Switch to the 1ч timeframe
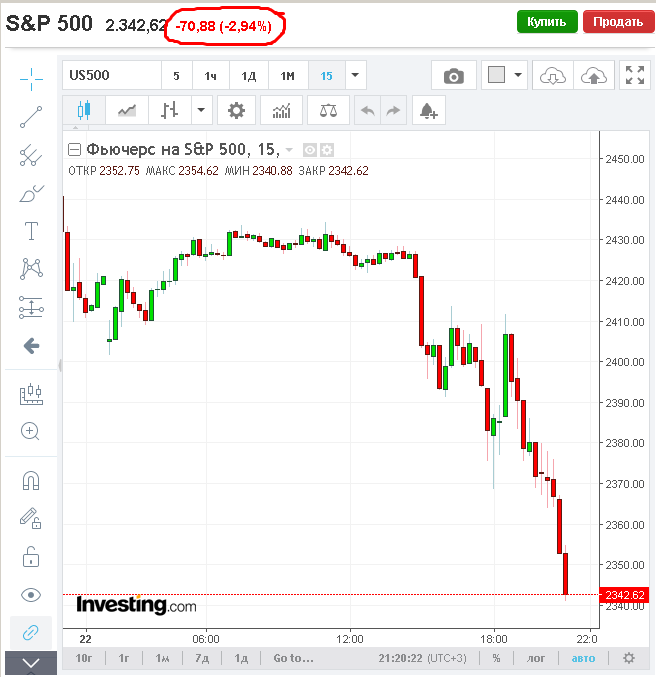Image resolution: width=656 pixels, height=677 pixels. 211,76
